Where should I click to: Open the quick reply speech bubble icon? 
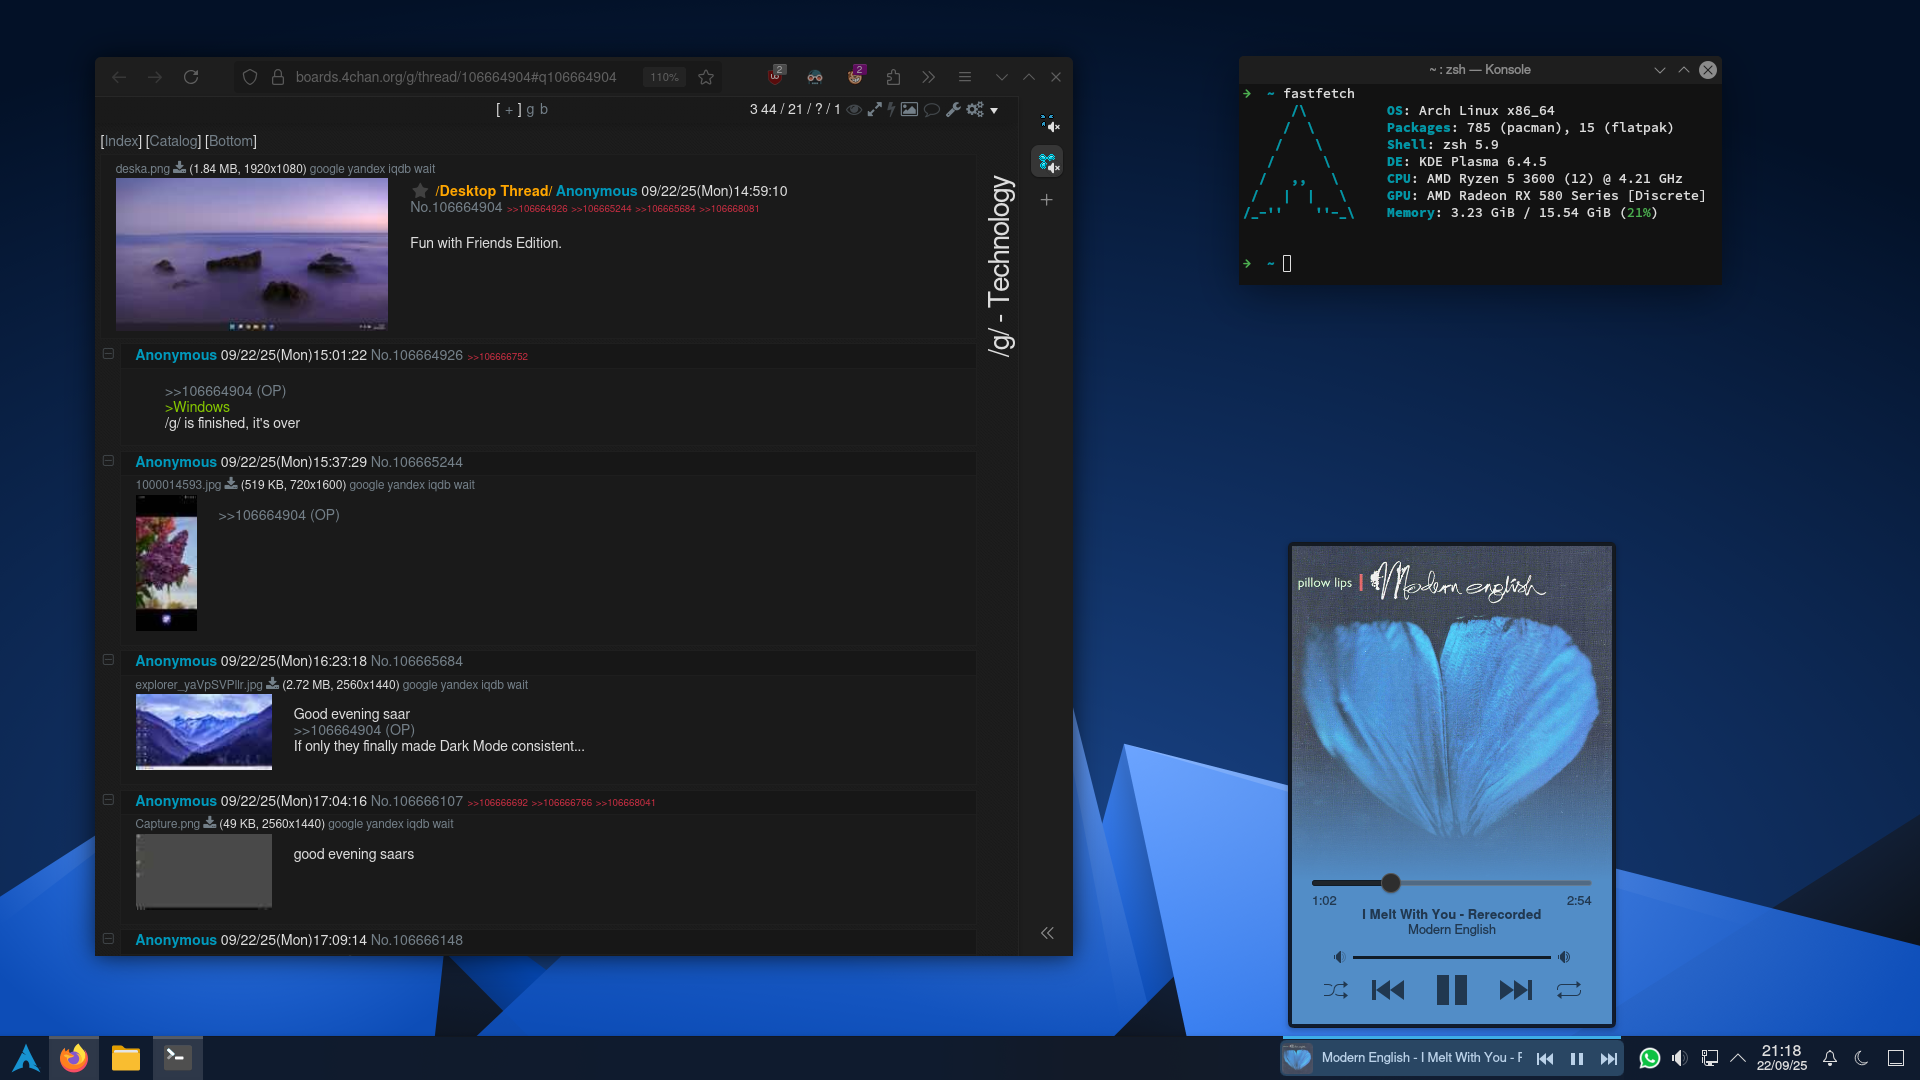[x=931, y=110]
